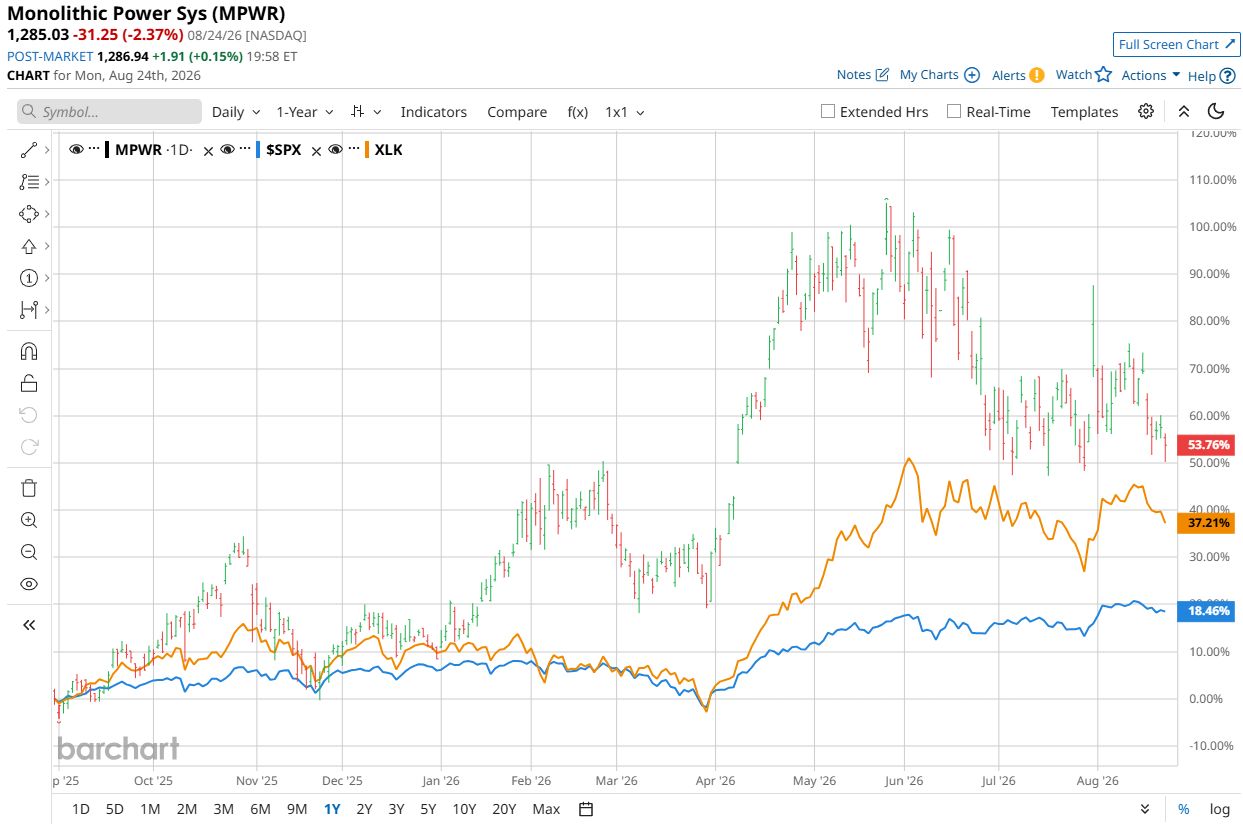This screenshot has height=832, width=1243.
Task: Delete drawings with the trash icon
Action: coord(28,488)
